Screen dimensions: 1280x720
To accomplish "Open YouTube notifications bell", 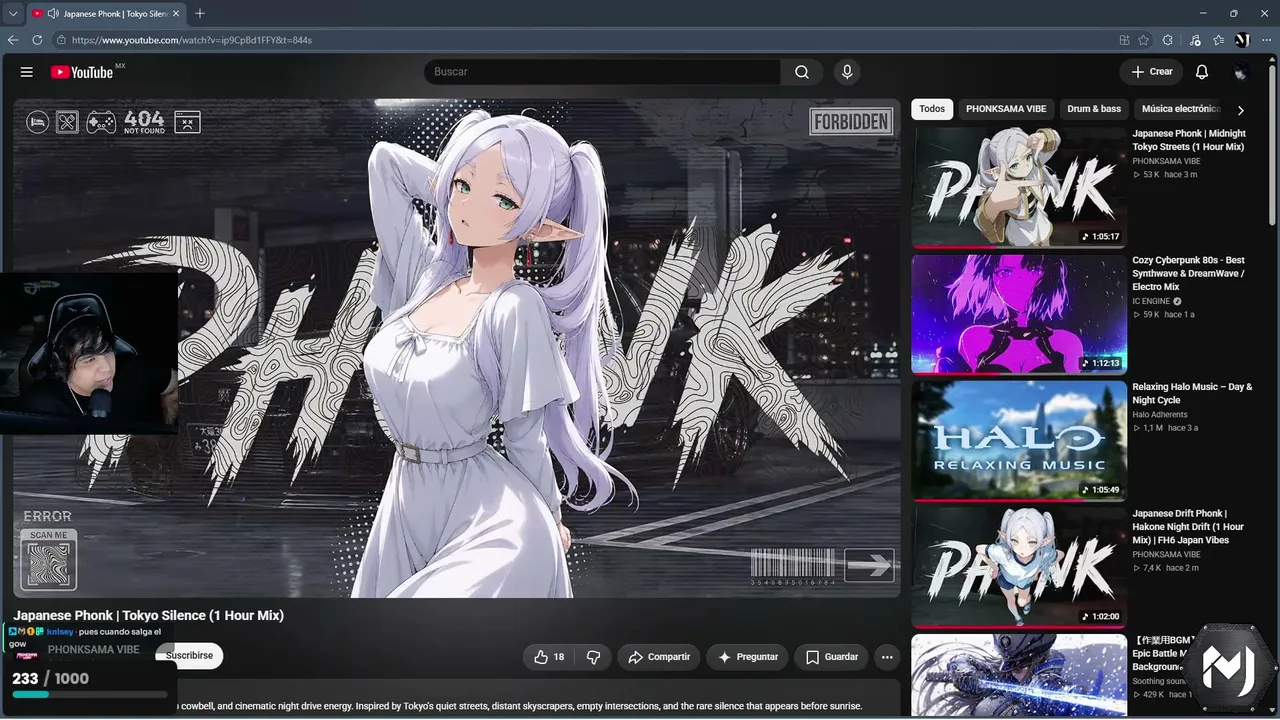I will pos(1202,72).
